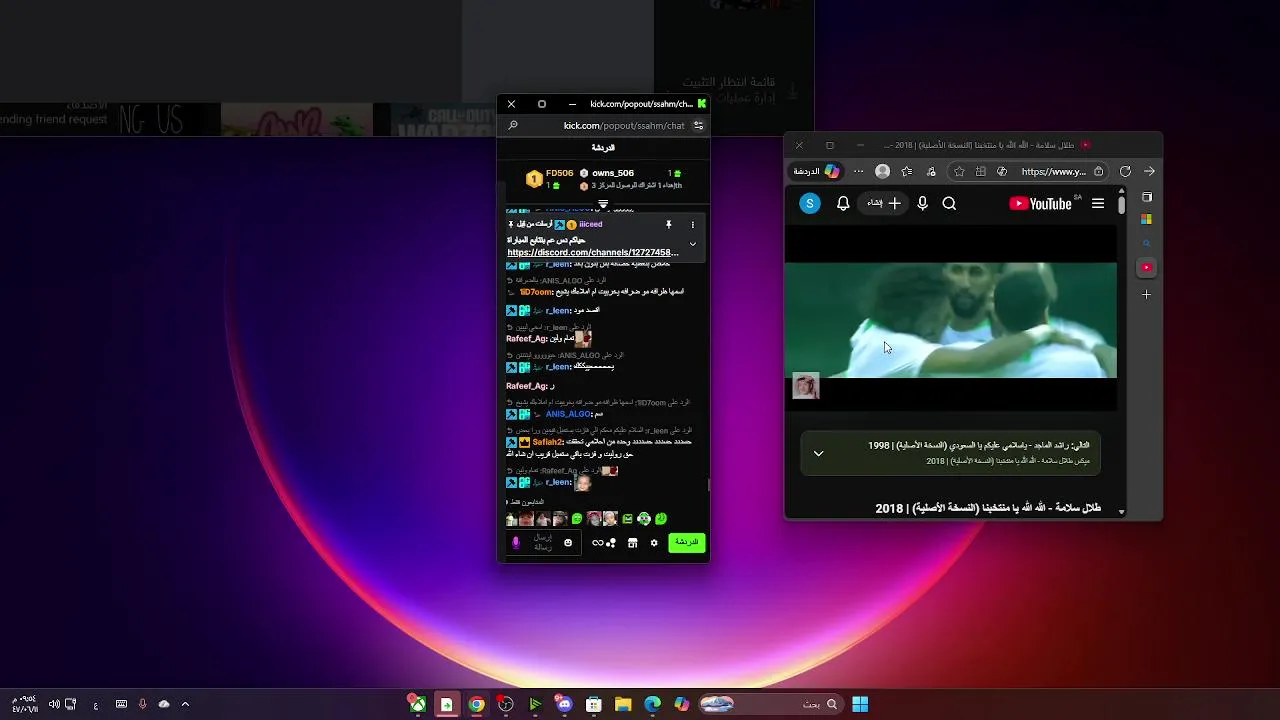1280x720 pixels.
Task: Click the Safiah2 username in chat
Action: click(x=547, y=442)
